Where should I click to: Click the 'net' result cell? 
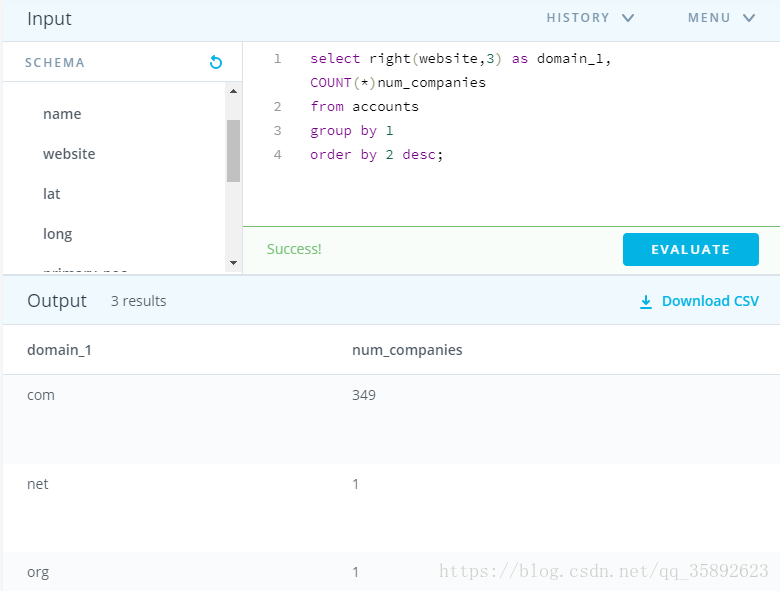click(37, 484)
